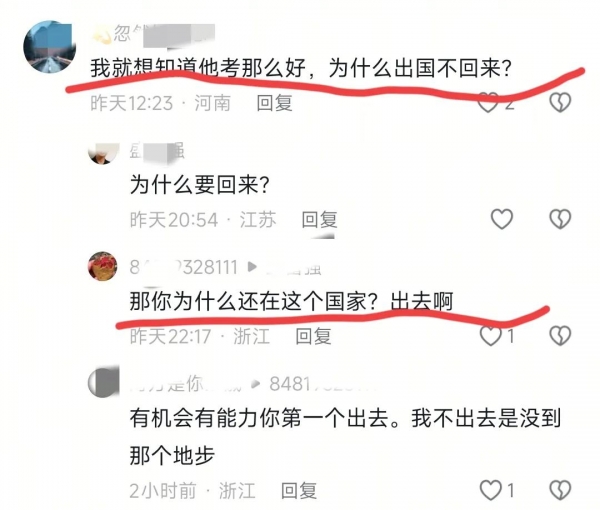Open the top commenter's road avatar
600x510 pixels.
(49, 47)
